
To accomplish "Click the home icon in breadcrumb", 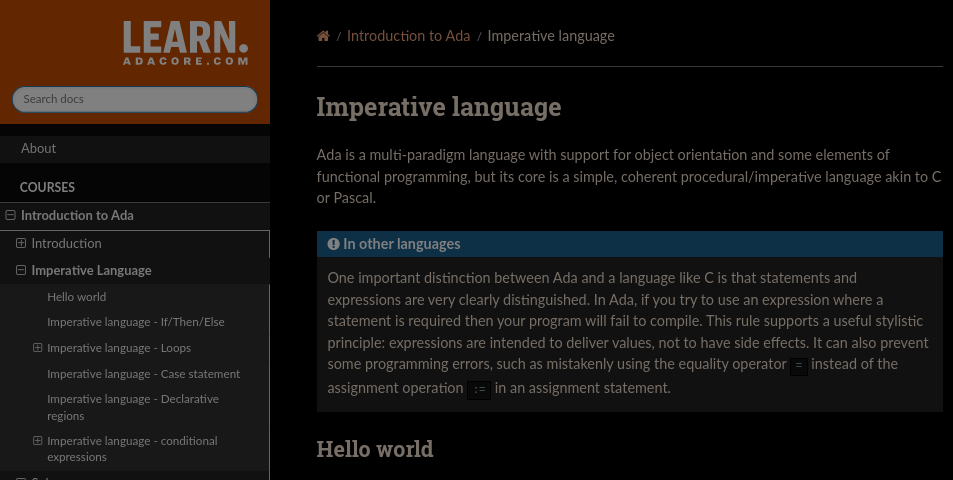I will click(323, 36).
